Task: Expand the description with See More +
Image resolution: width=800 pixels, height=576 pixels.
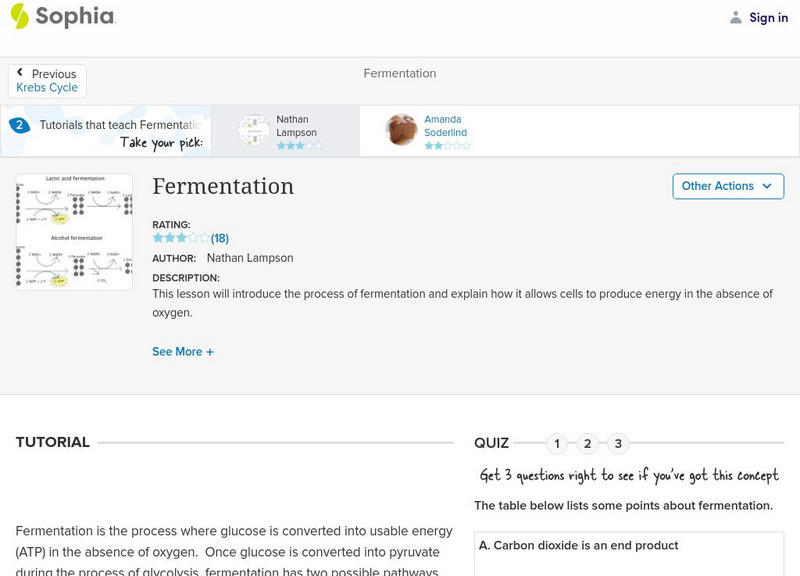Action: point(183,352)
